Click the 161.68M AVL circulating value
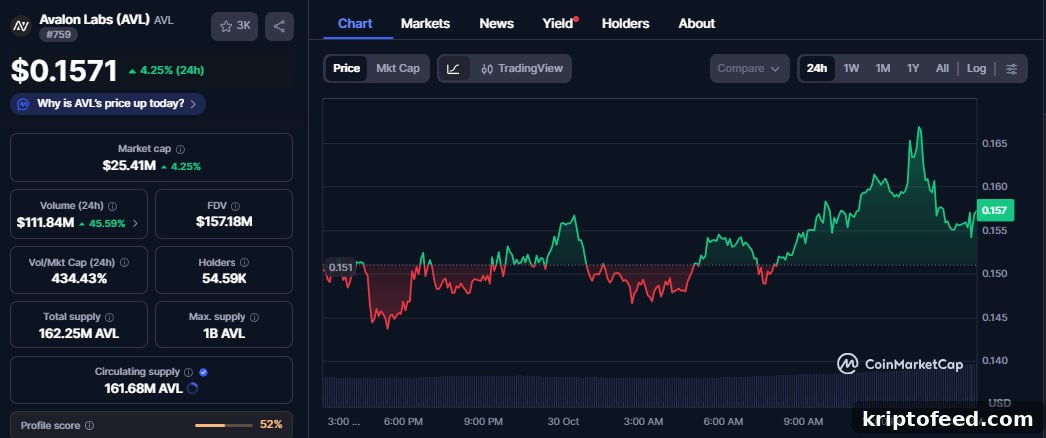This screenshot has width=1046, height=438. click(x=143, y=389)
